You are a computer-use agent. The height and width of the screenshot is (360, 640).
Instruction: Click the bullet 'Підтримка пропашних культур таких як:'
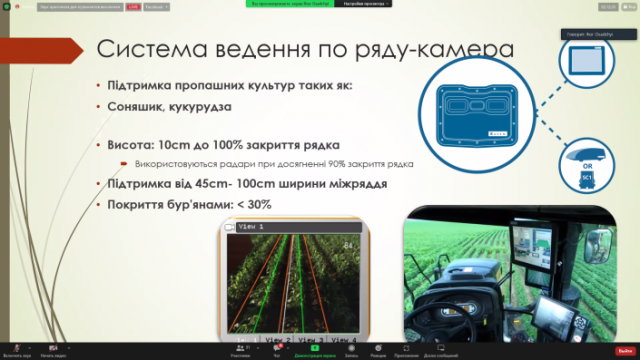click(x=229, y=85)
